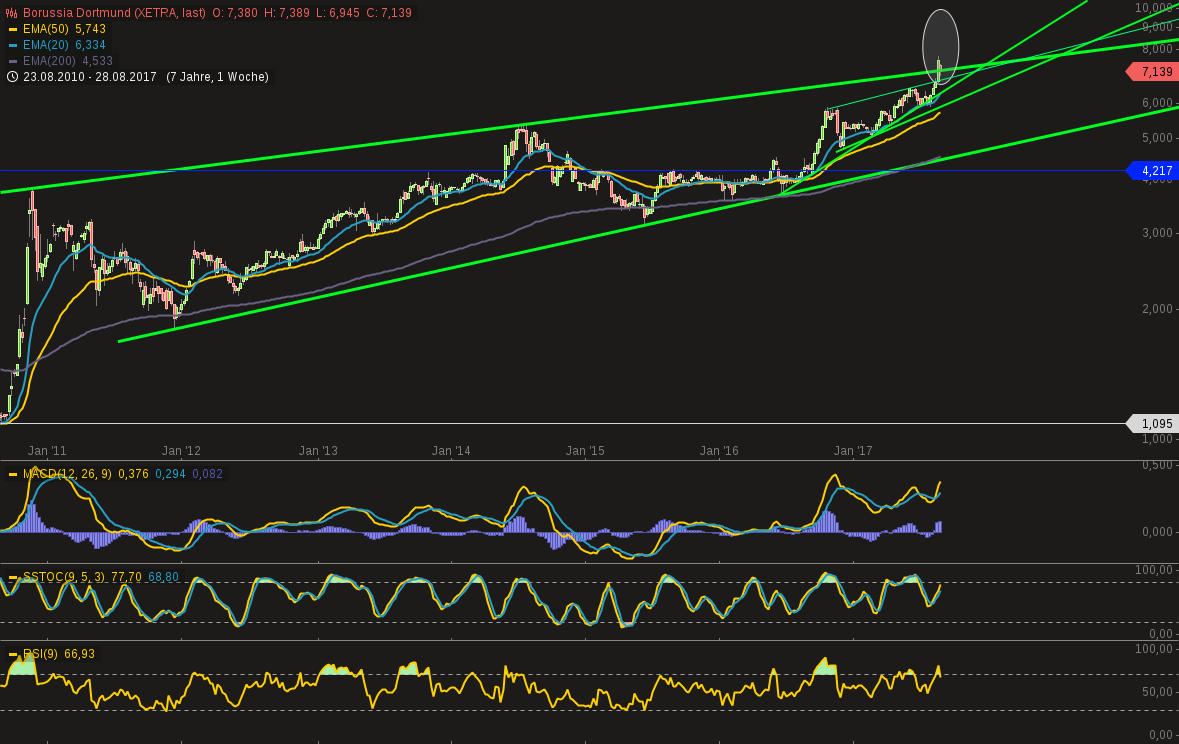1179x744 pixels.
Task: Click the (7 Jahre, 1 Woche) period text
Action: [217, 77]
